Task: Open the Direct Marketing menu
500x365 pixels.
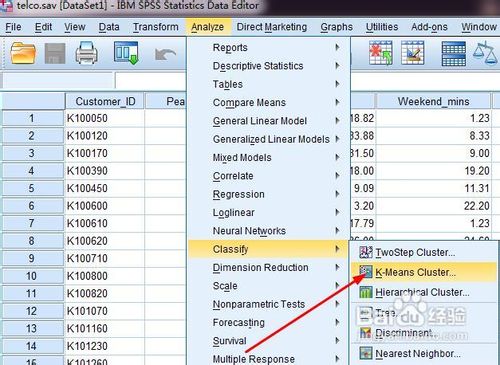Action: tap(272, 27)
